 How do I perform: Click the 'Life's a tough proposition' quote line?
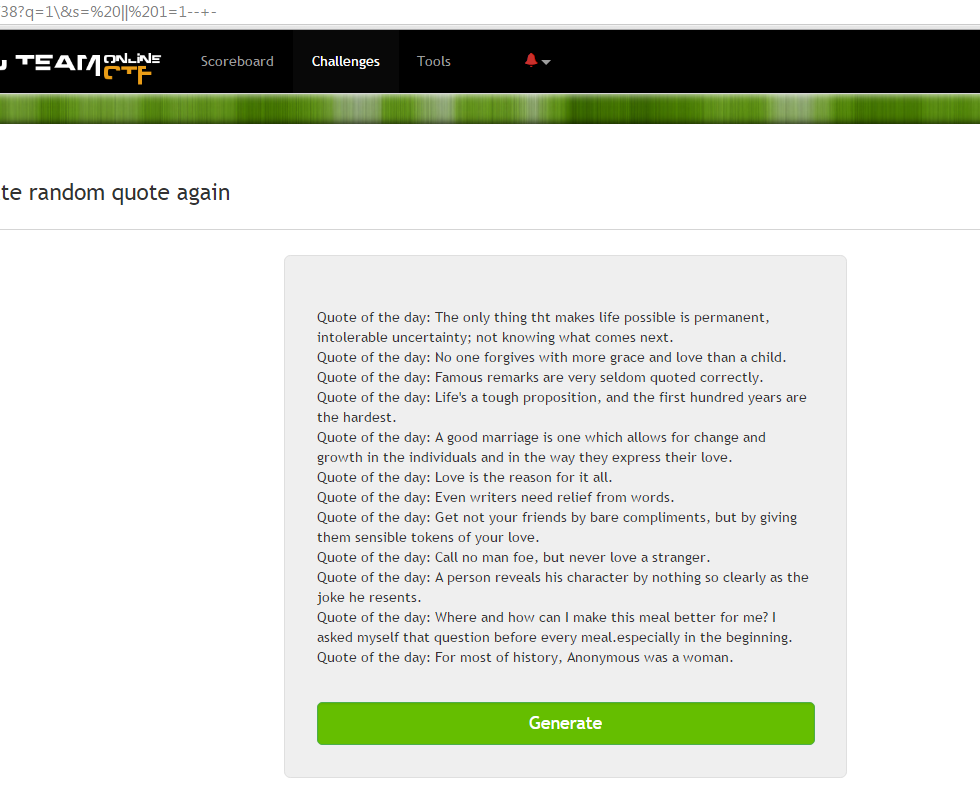(x=561, y=397)
